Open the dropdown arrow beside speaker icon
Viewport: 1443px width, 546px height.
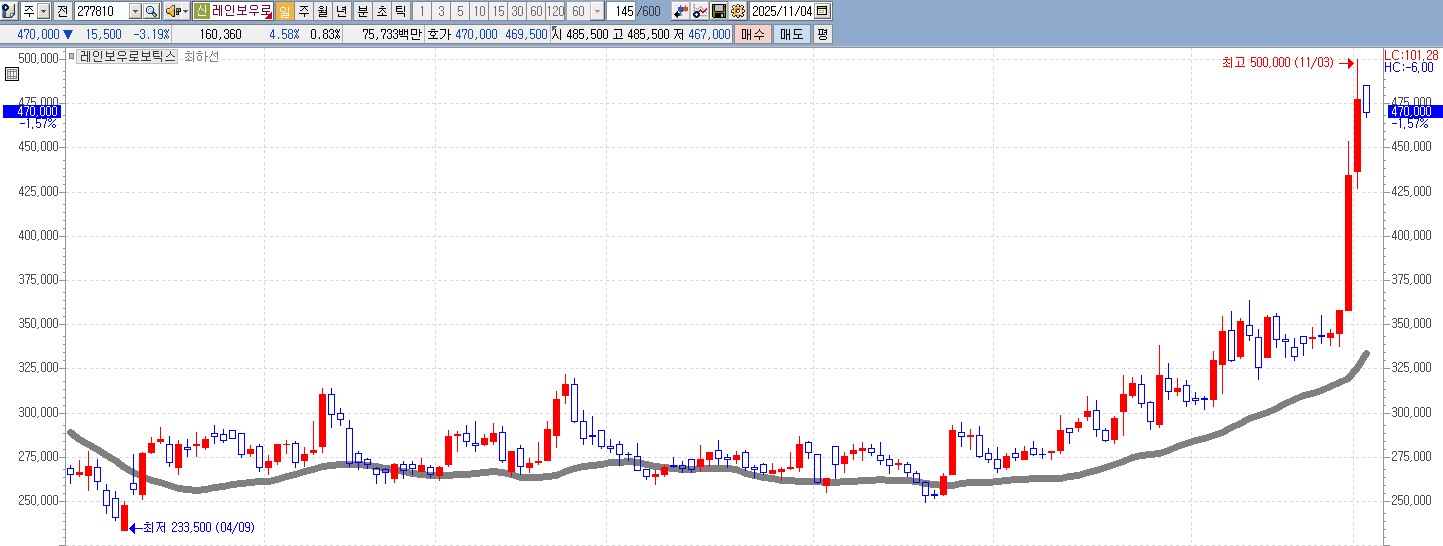click(185, 11)
